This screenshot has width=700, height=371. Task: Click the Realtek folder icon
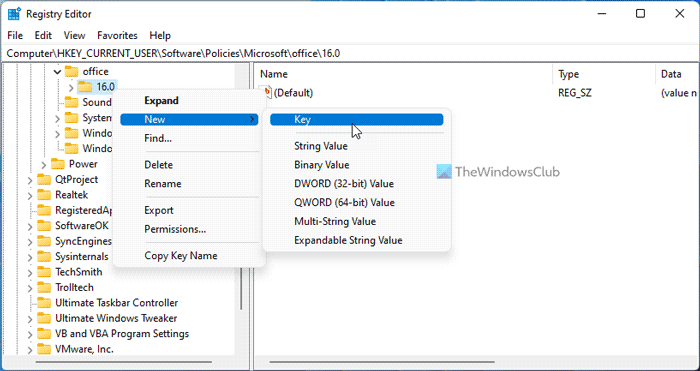pos(44,195)
